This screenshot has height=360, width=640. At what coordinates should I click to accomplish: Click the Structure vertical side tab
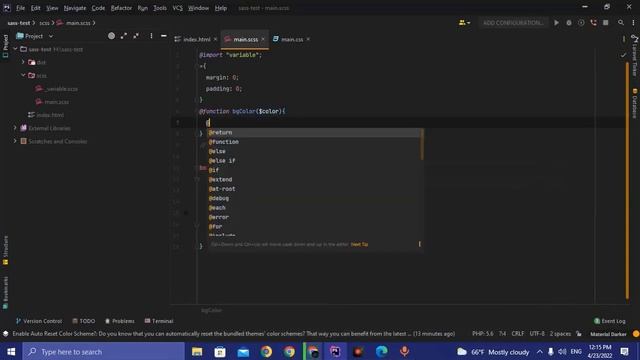[5, 250]
